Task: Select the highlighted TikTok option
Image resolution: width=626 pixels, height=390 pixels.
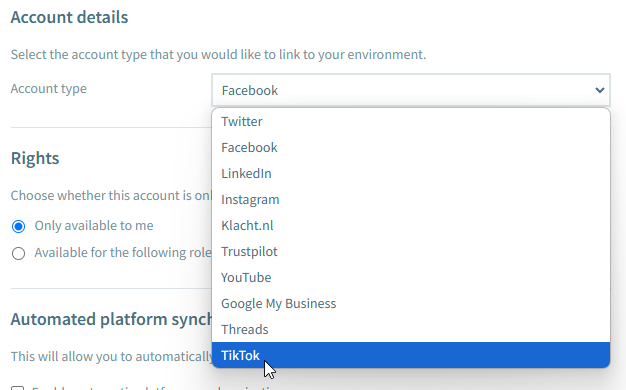Action: click(411, 355)
